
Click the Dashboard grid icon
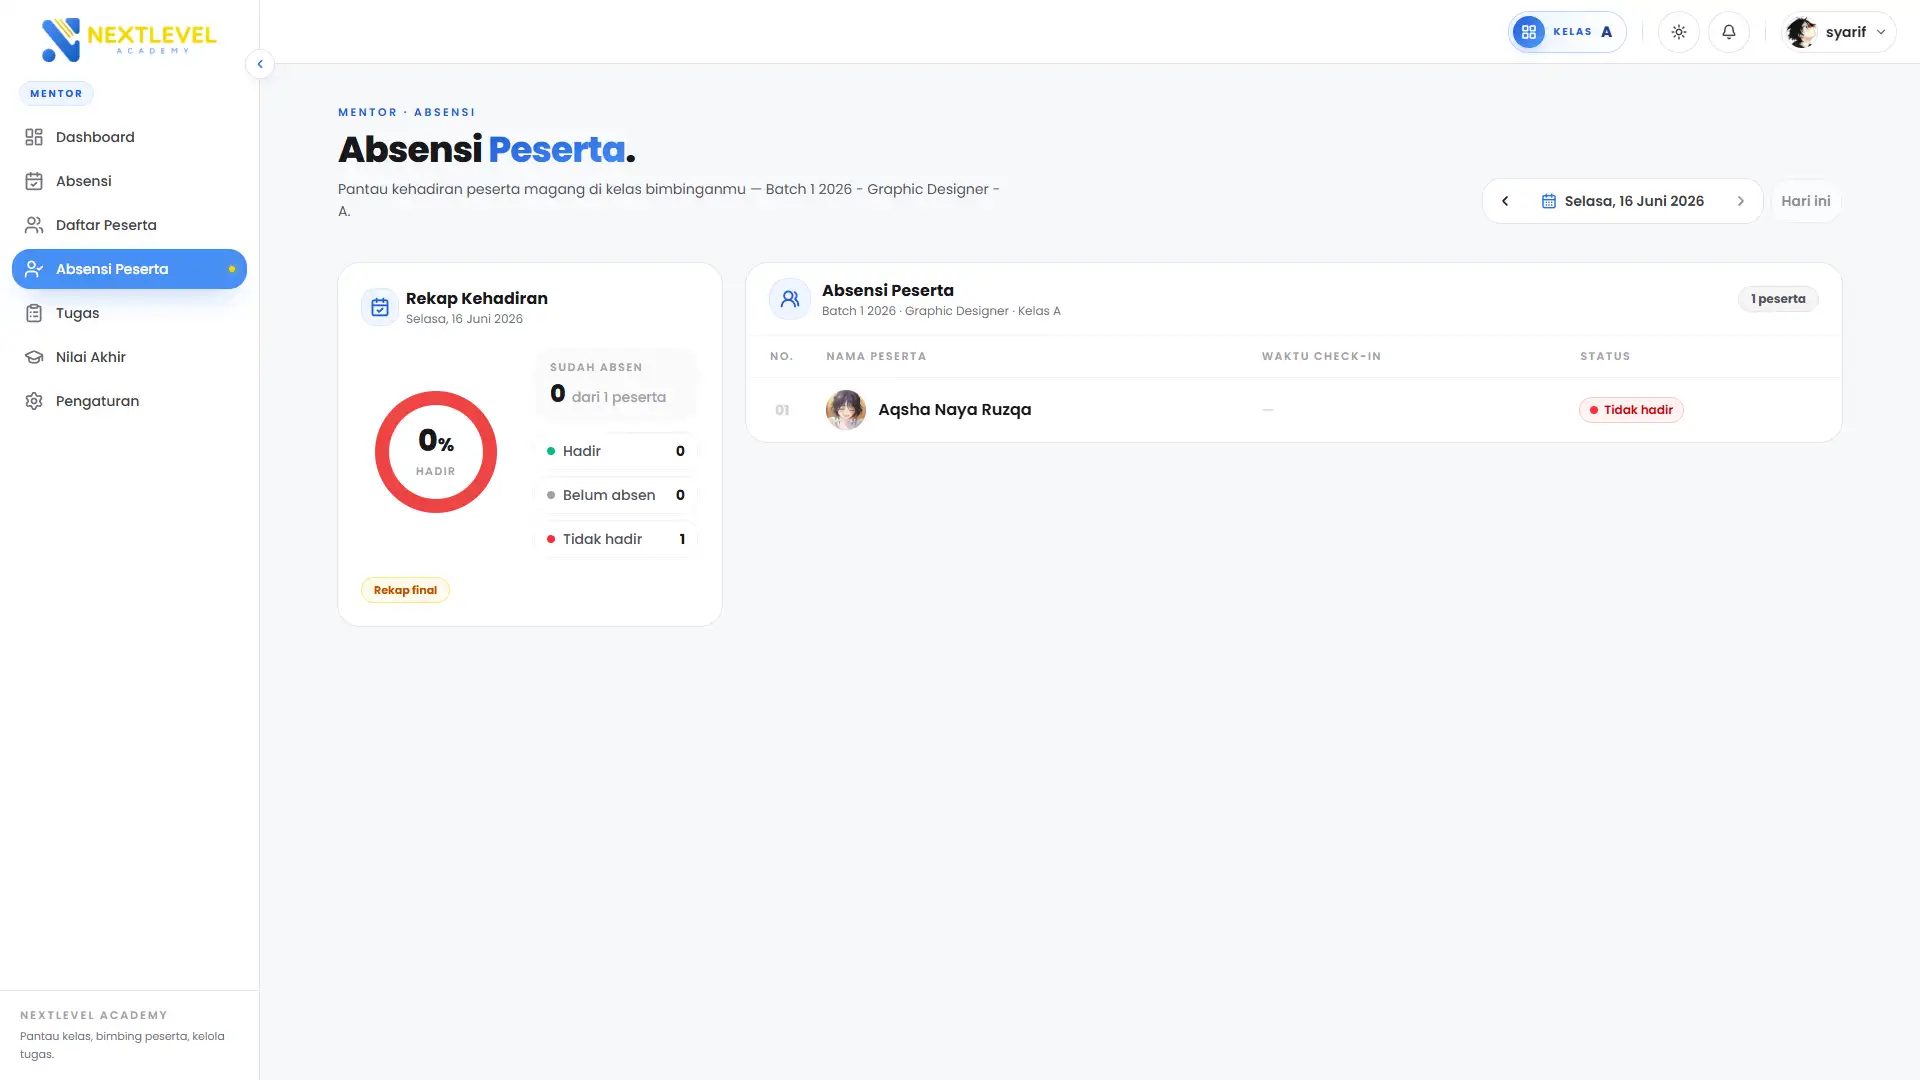(x=34, y=137)
